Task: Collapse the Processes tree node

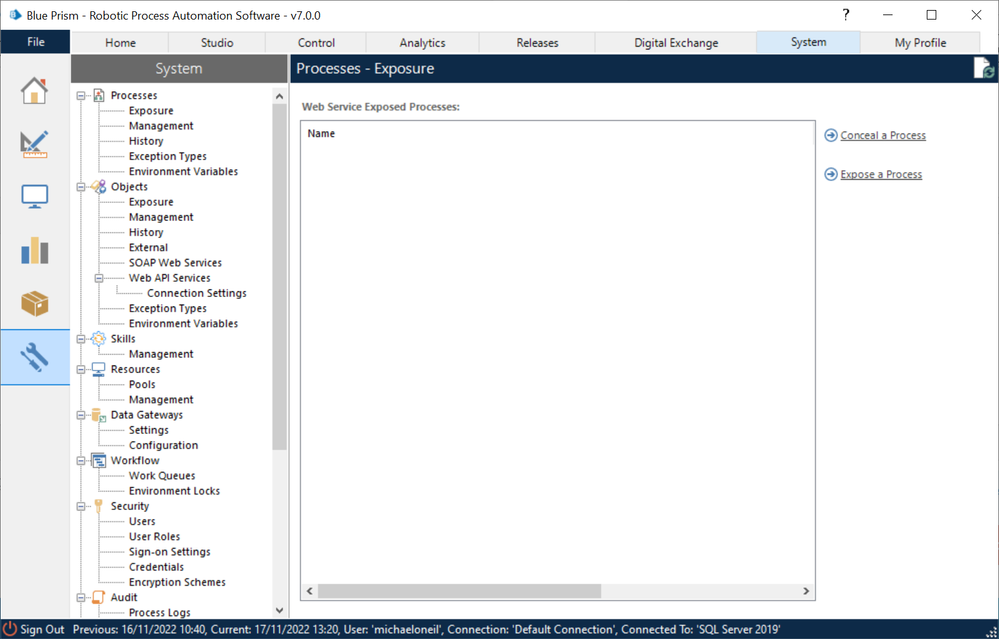Action: [x=81, y=96]
